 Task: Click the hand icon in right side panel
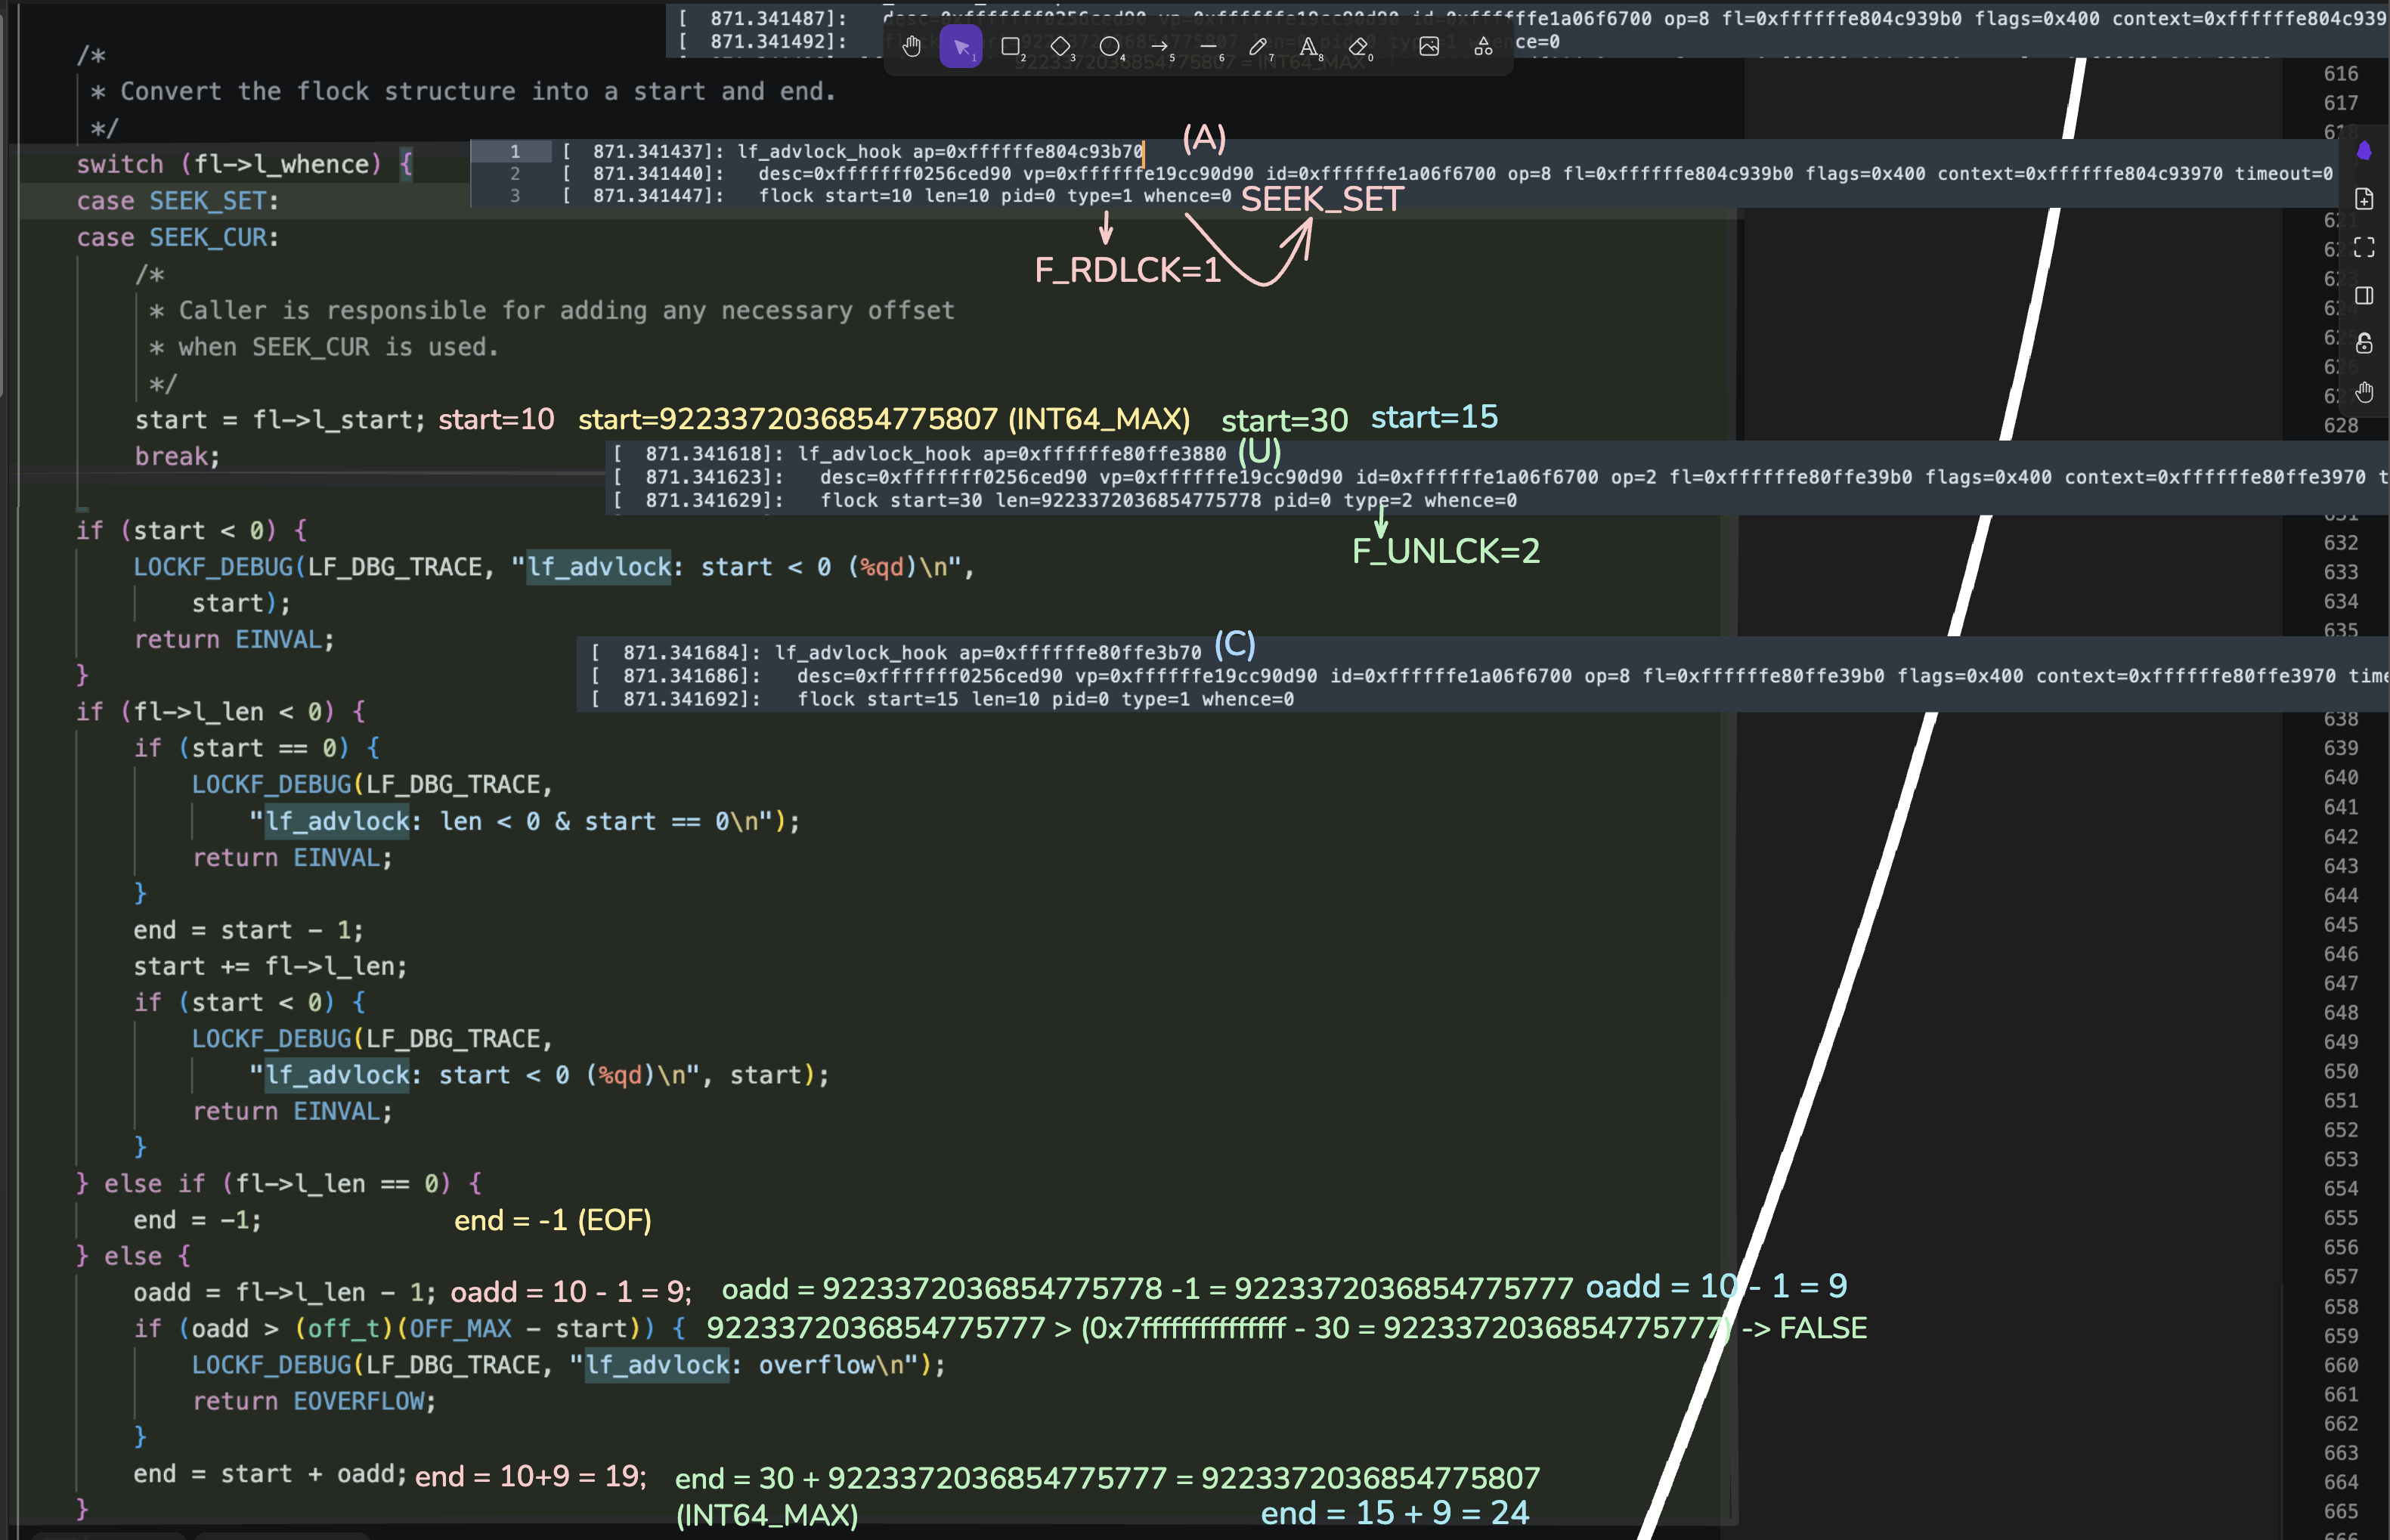click(x=2364, y=391)
